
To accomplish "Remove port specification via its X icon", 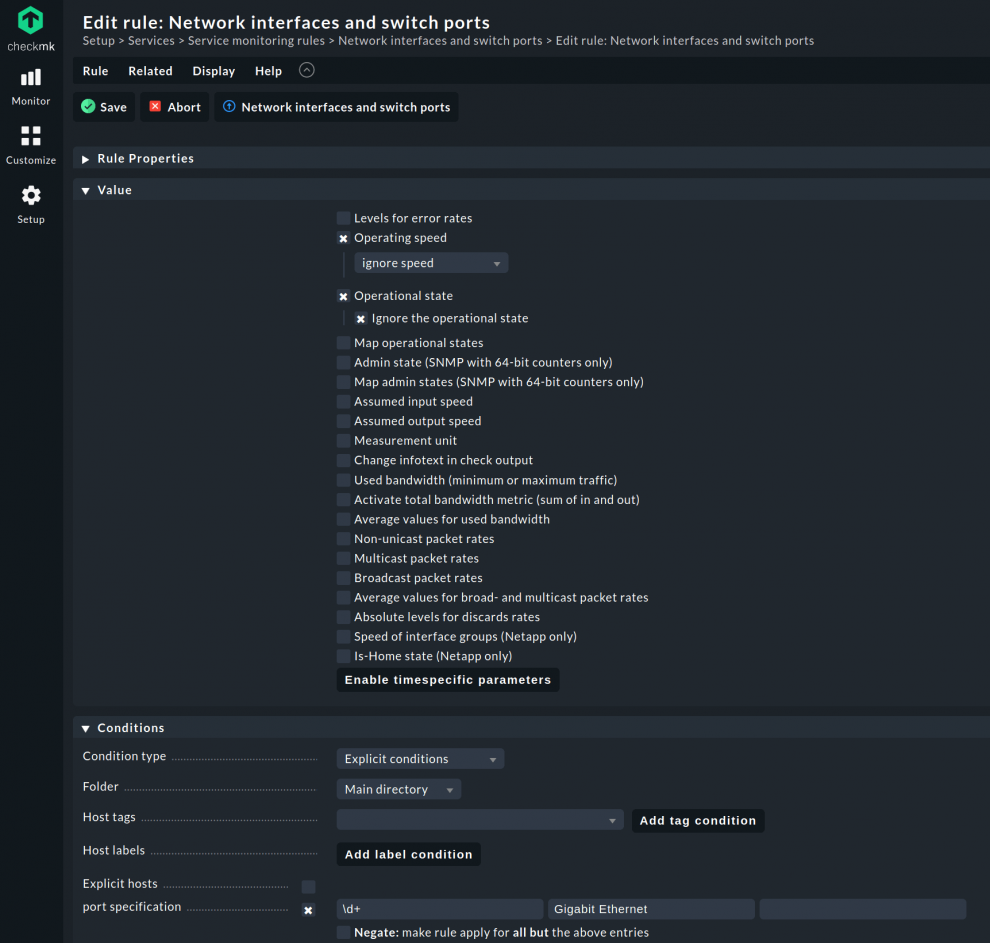I will [x=308, y=910].
